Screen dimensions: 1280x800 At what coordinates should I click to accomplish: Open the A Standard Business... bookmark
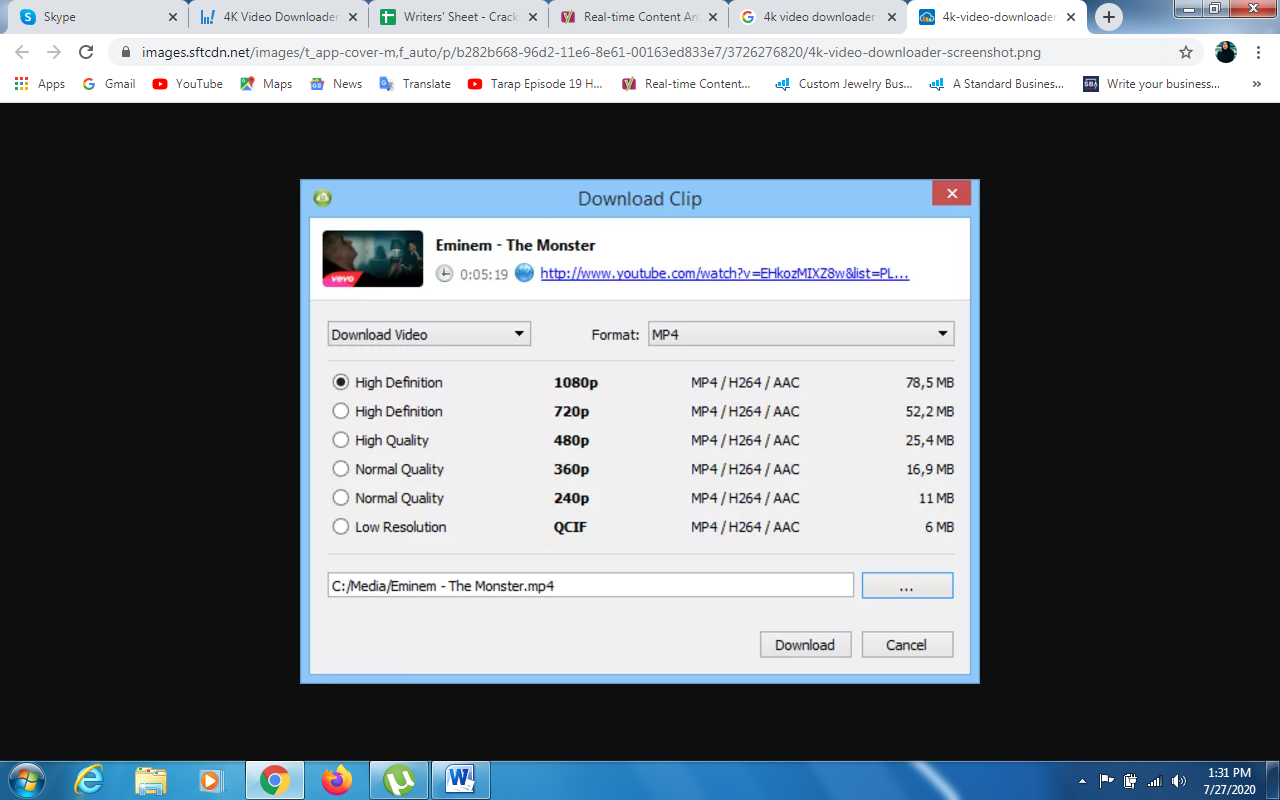coord(997,84)
